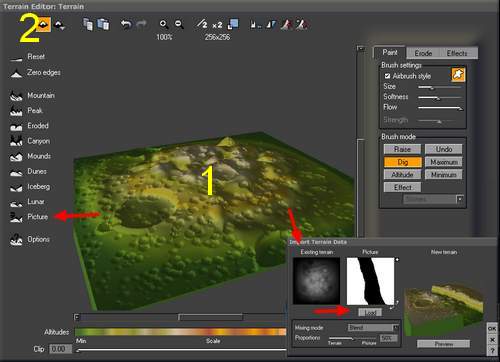The height and width of the screenshot is (362, 500).
Task: Click the Load button under the Picture thumbnail
Action: (x=370, y=312)
